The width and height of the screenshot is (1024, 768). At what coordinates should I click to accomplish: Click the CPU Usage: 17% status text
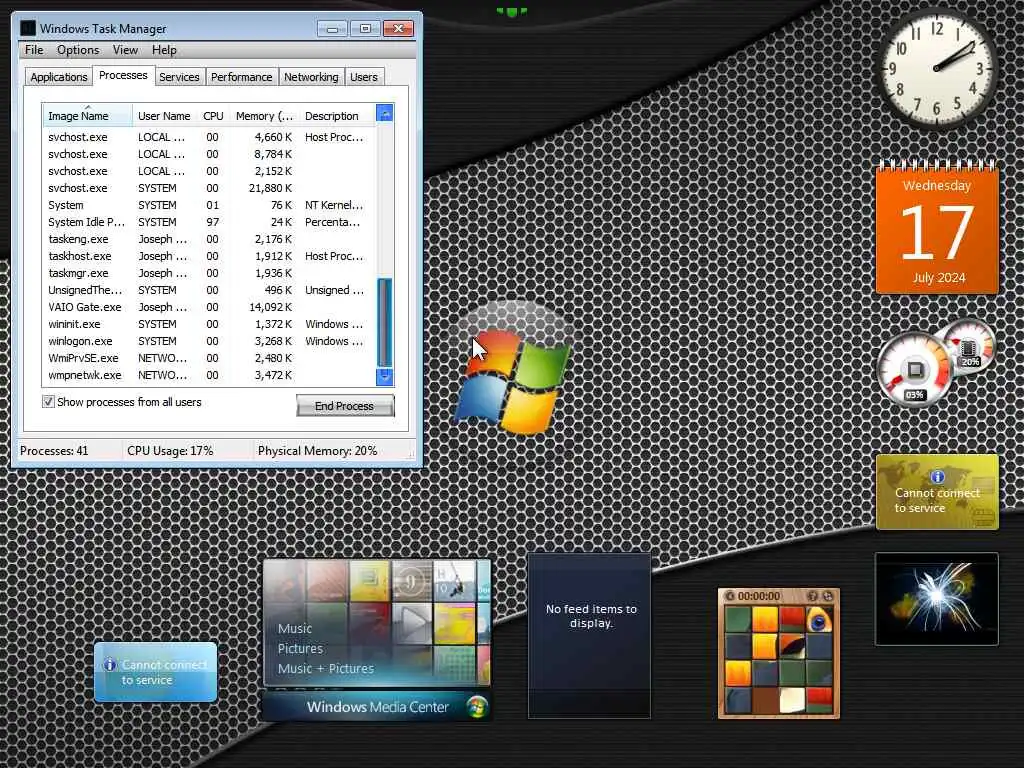click(170, 451)
